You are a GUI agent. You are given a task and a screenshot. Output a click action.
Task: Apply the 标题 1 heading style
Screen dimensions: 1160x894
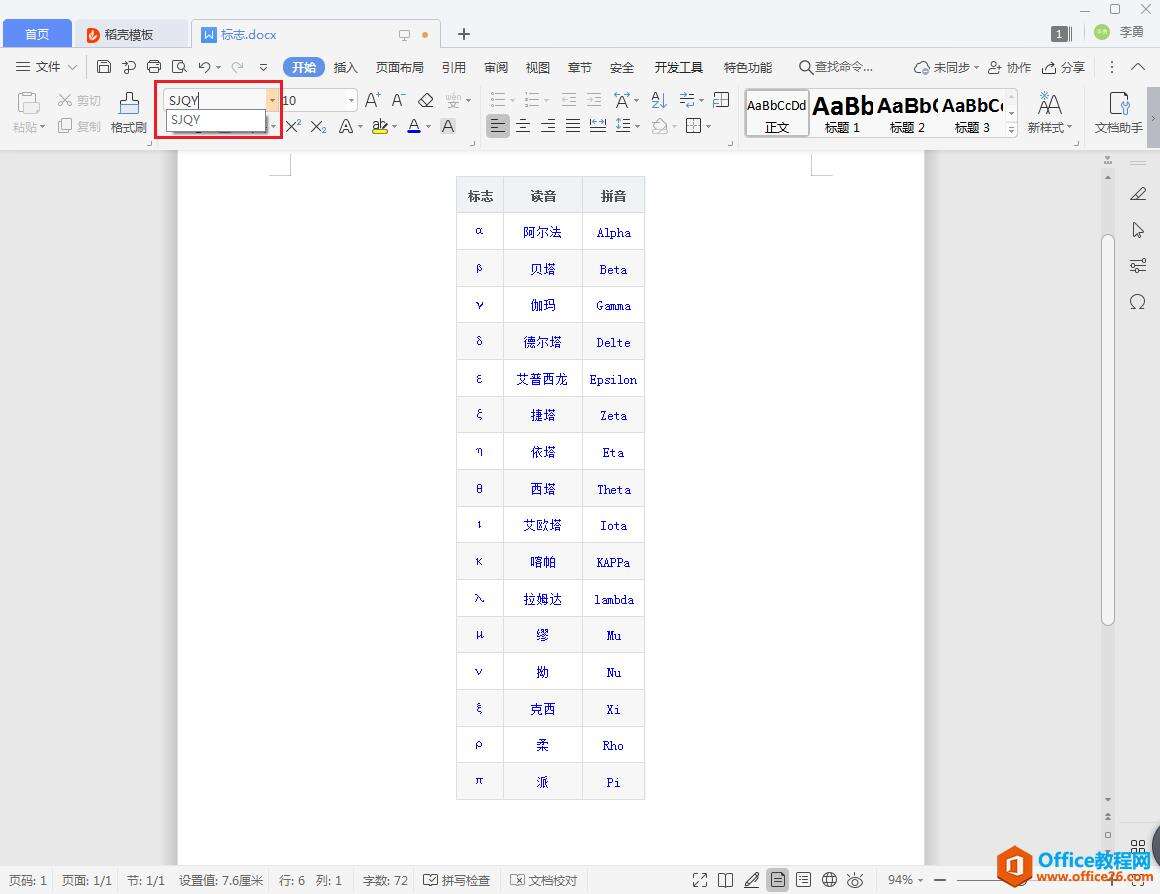tap(842, 112)
